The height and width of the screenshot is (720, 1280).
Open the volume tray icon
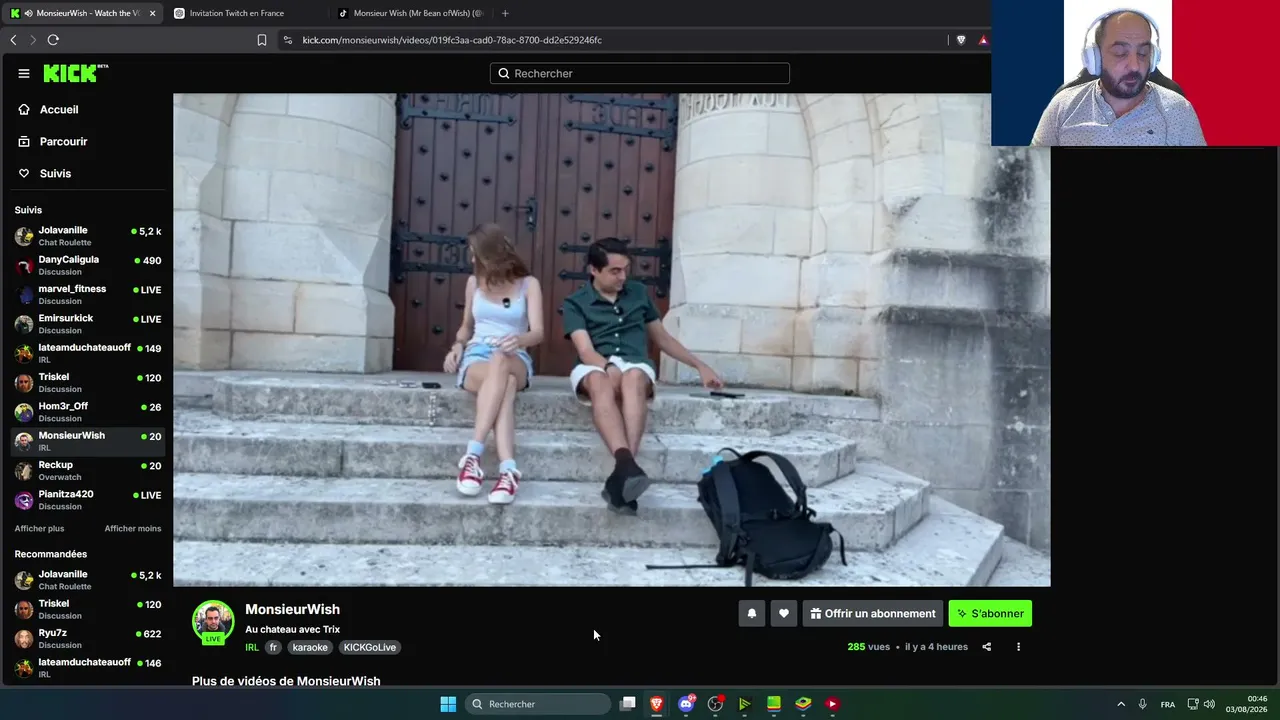[x=1209, y=704]
